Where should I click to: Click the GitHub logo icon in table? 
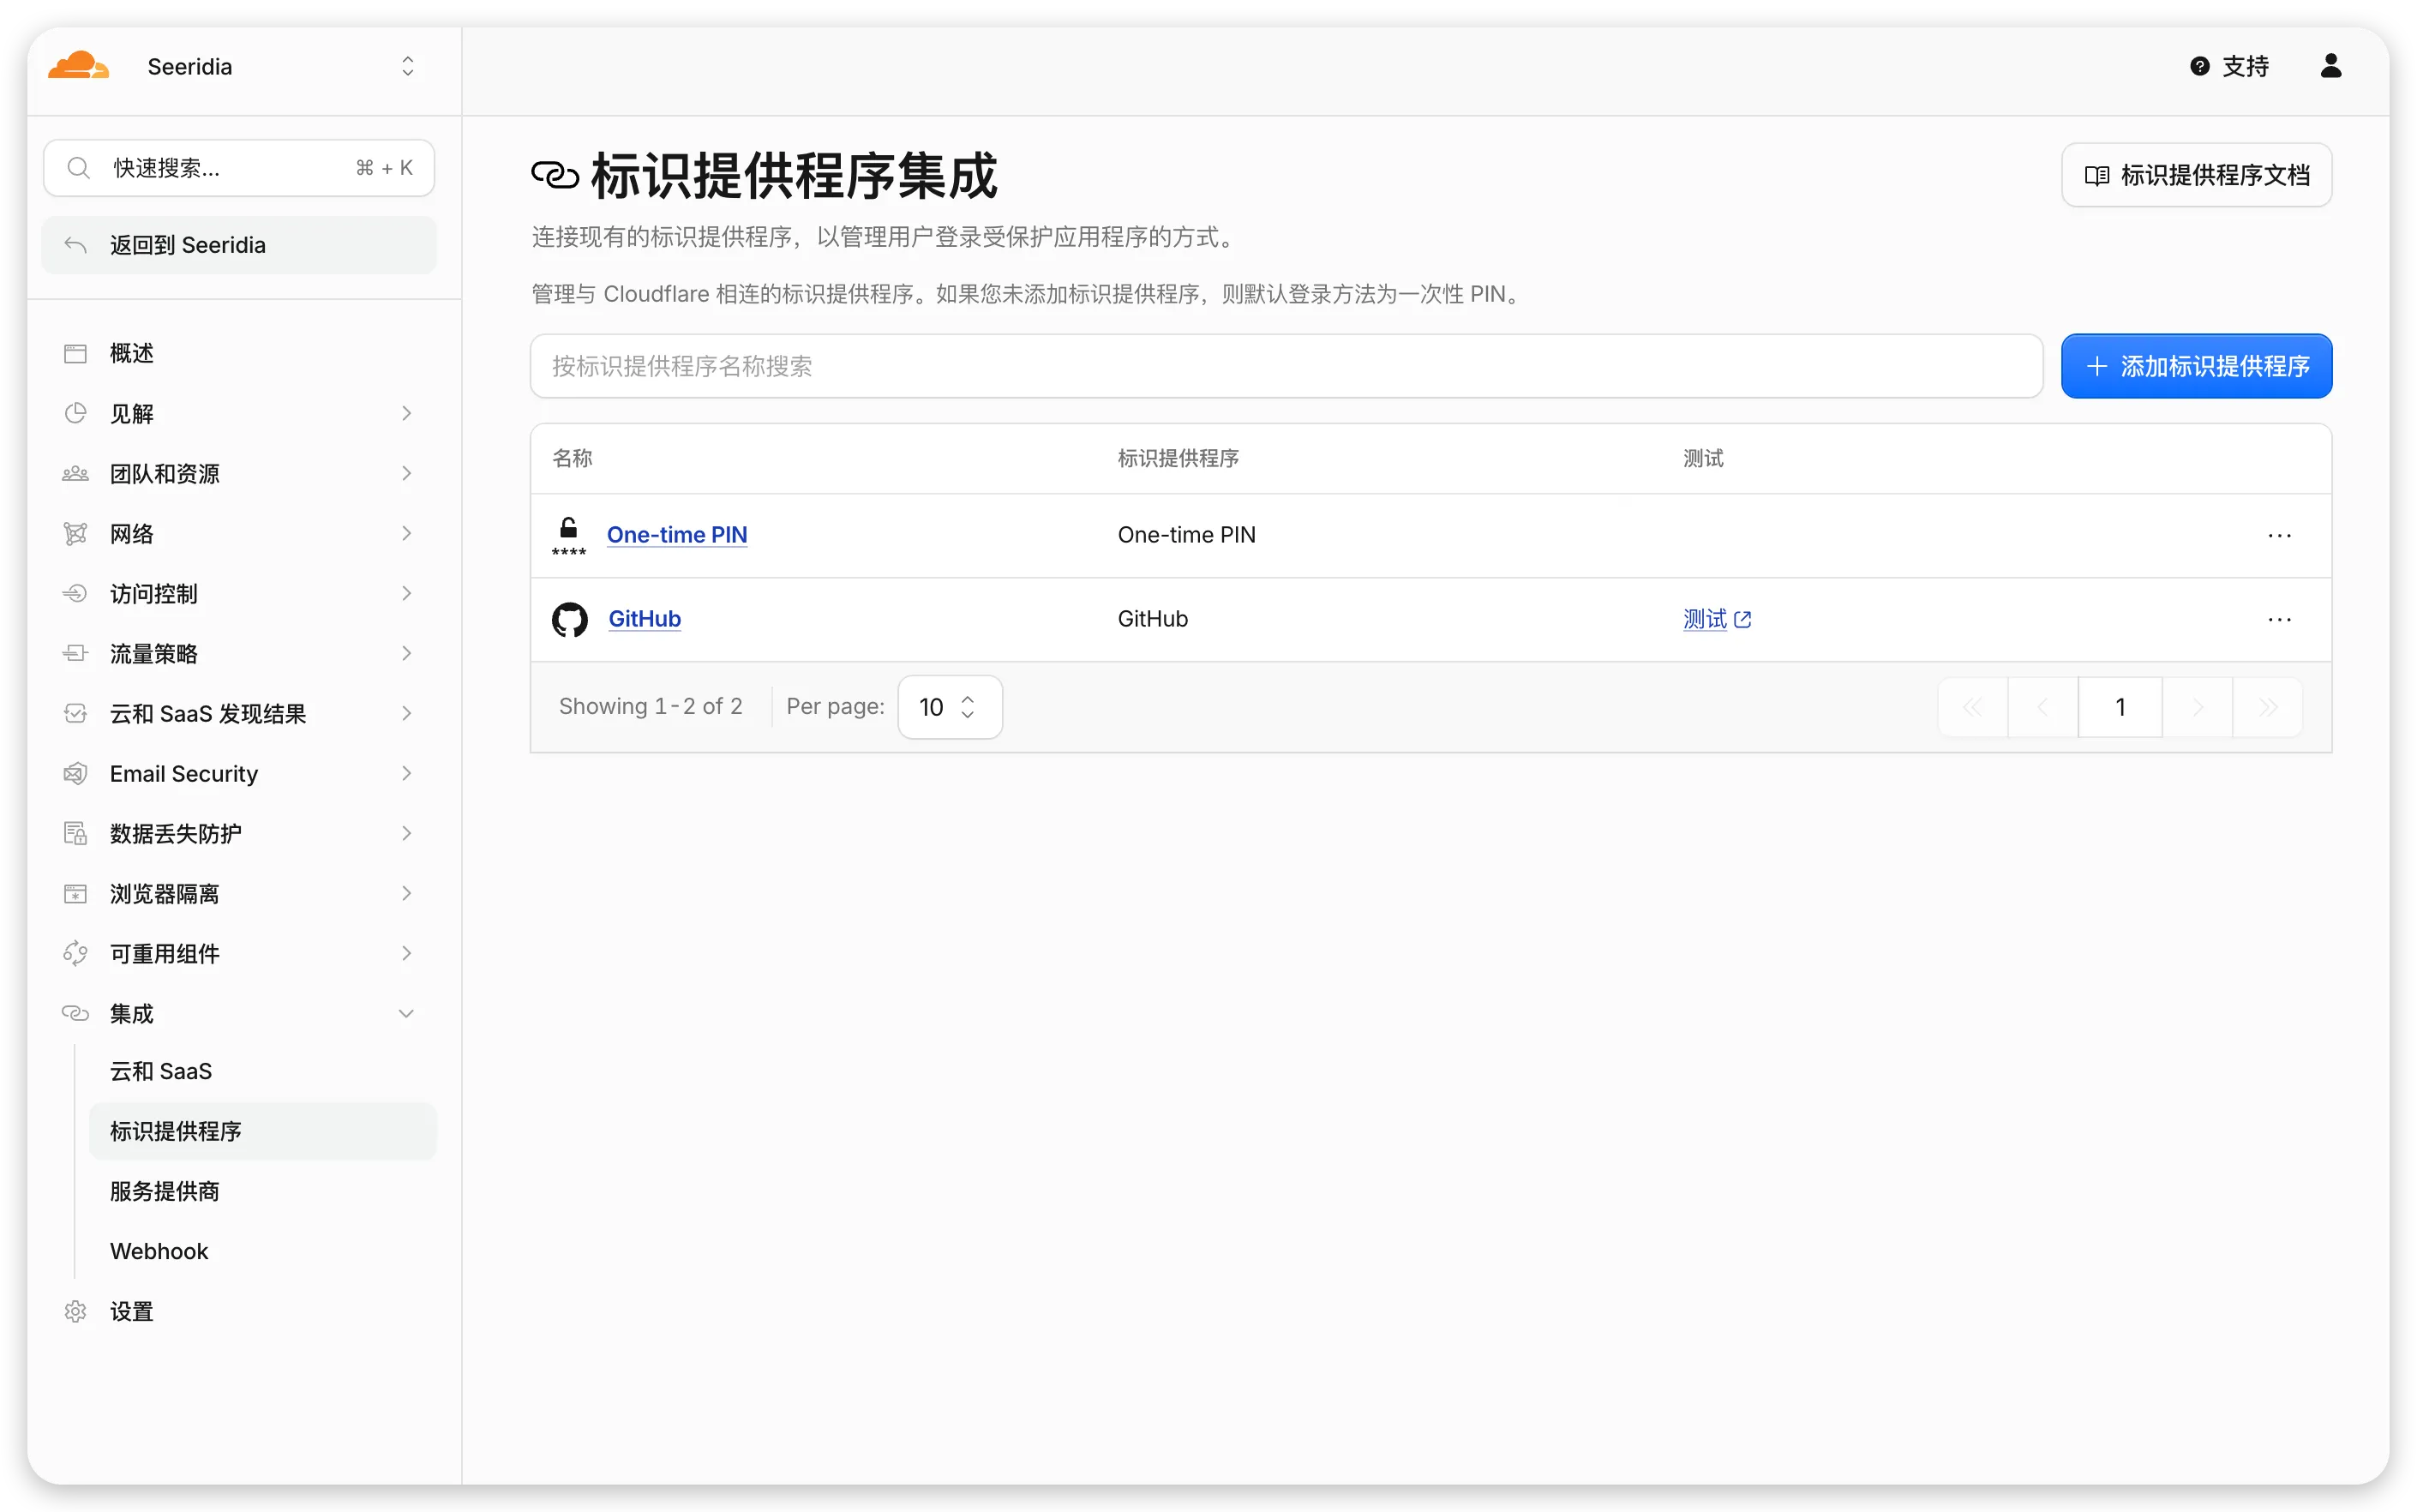(570, 619)
